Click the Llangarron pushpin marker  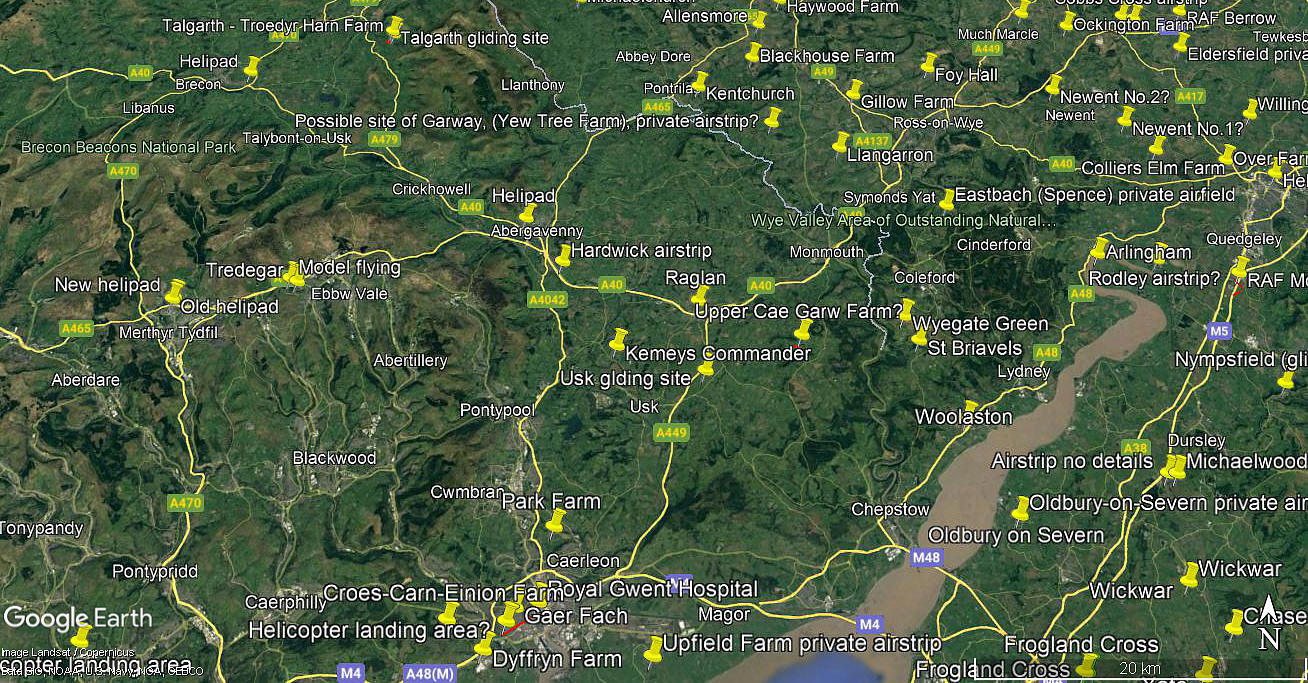(x=841, y=143)
